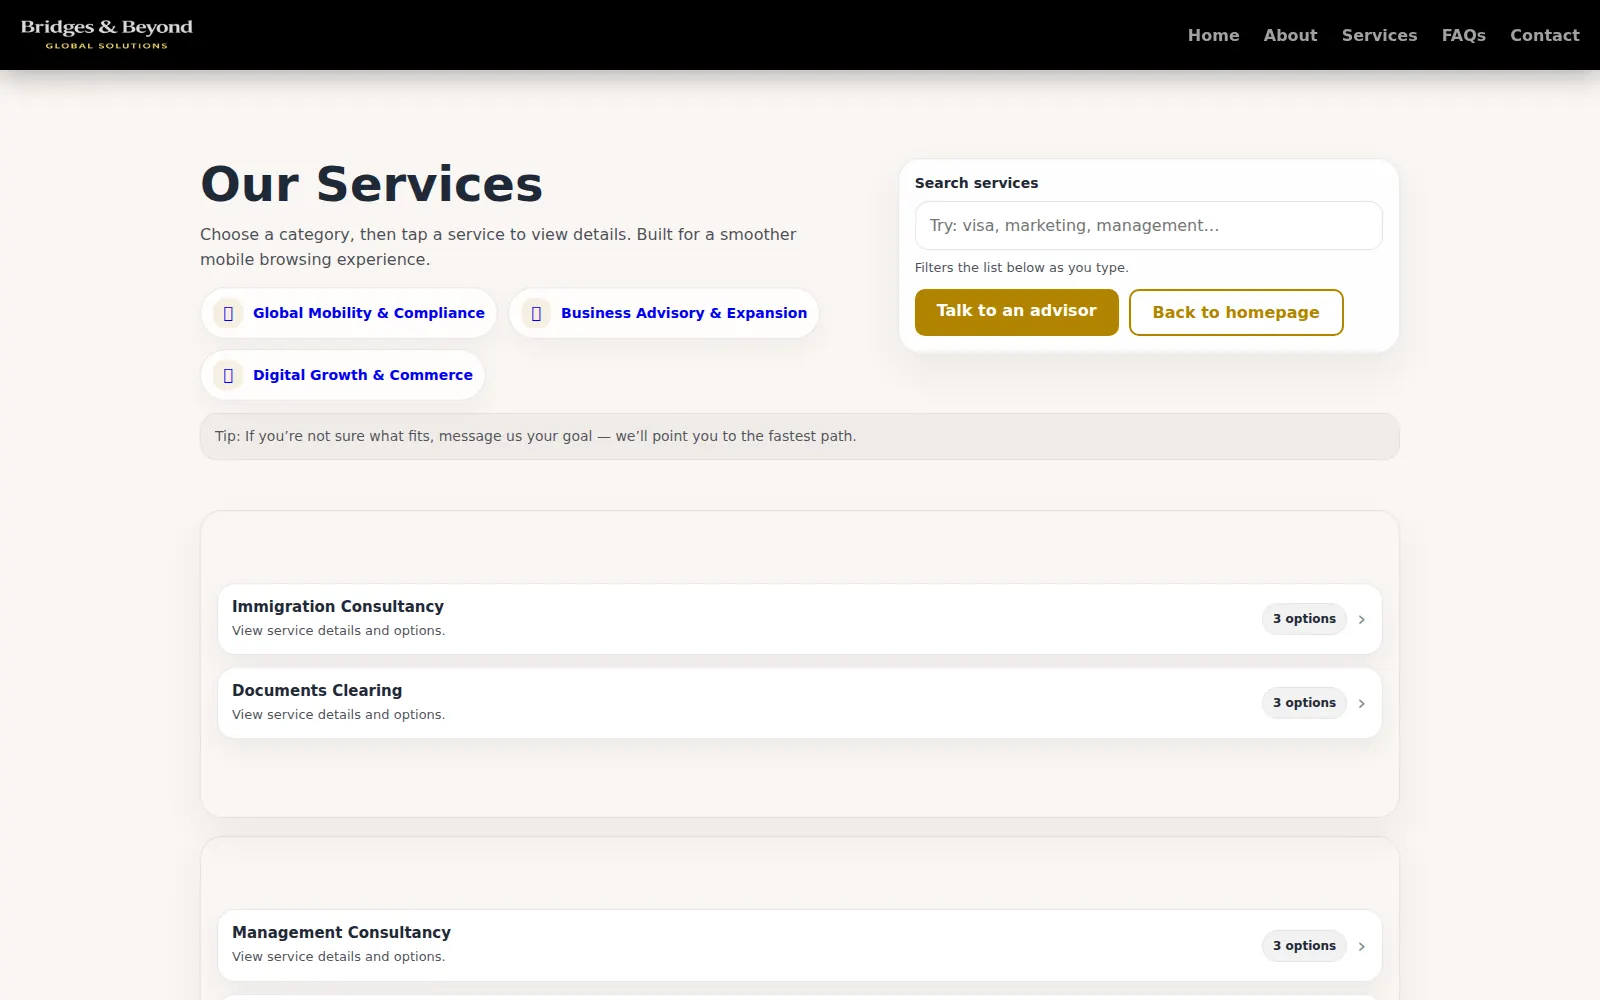This screenshot has height=1000, width=1600.
Task: Open the Home nav item
Action: pyautogui.click(x=1213, y=35)
